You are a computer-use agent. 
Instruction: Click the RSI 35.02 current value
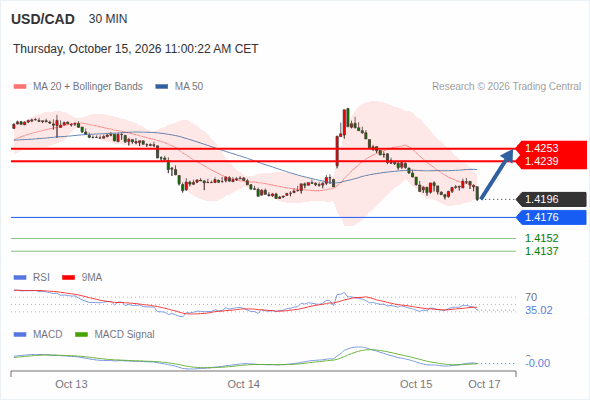539,310
